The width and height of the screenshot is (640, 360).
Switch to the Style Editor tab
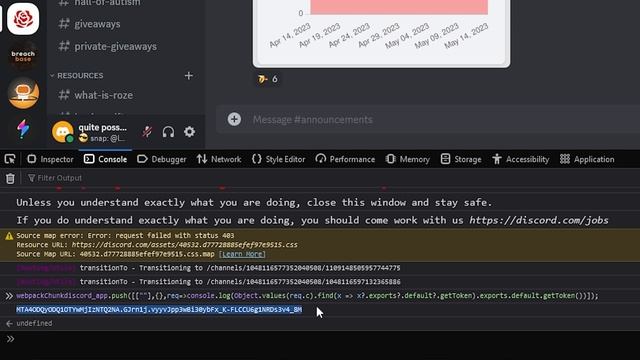[278, 159]
